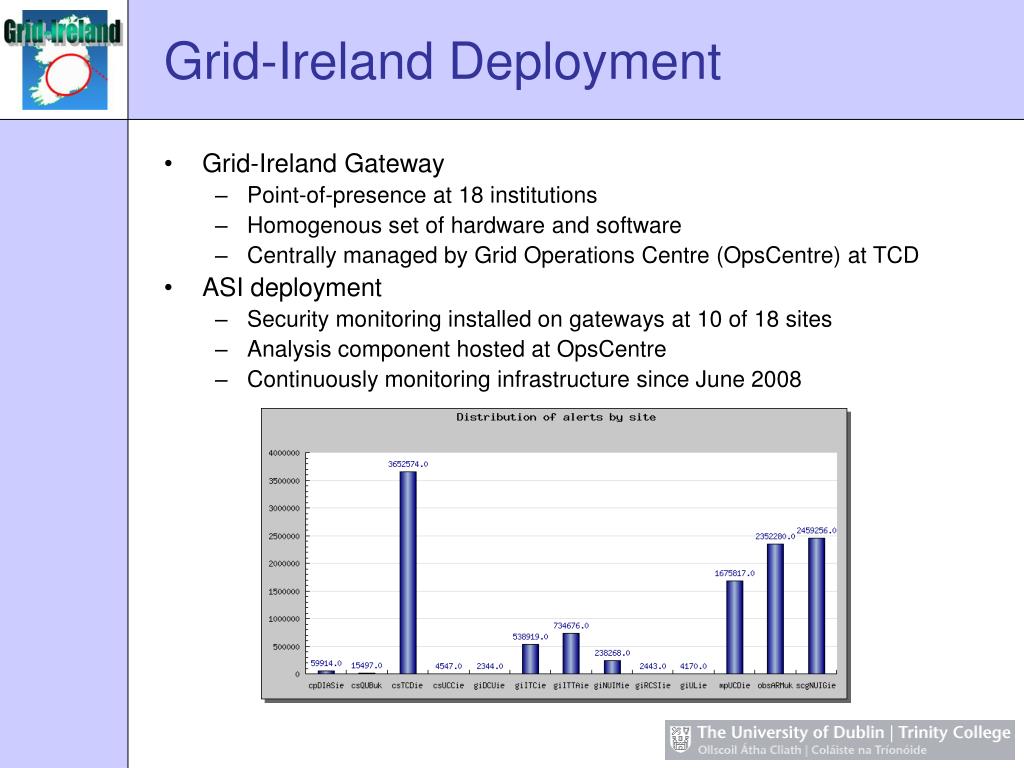The height and width of the screenshot is (768, 1024).
Task: Click the value label 4547.0
Action: (449, 667)
